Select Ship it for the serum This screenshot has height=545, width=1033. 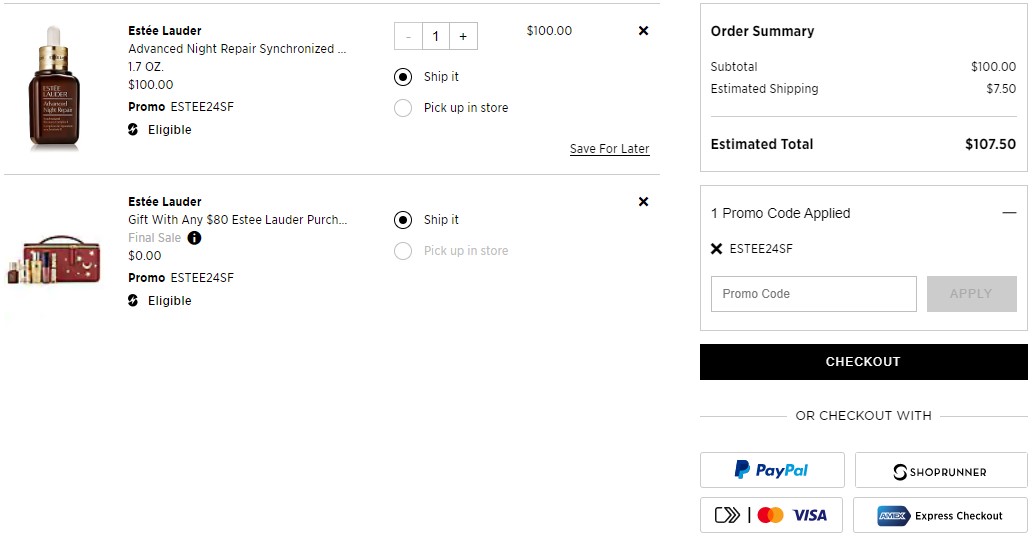coord(403,77)
